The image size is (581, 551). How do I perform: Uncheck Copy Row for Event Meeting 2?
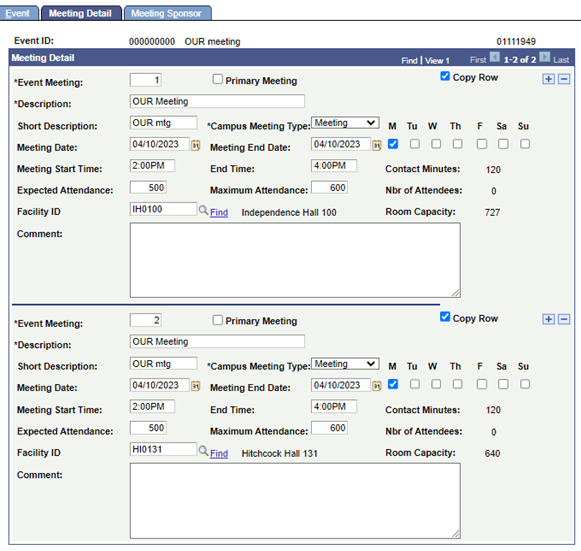pyautogui.click(x=445, y=317)
